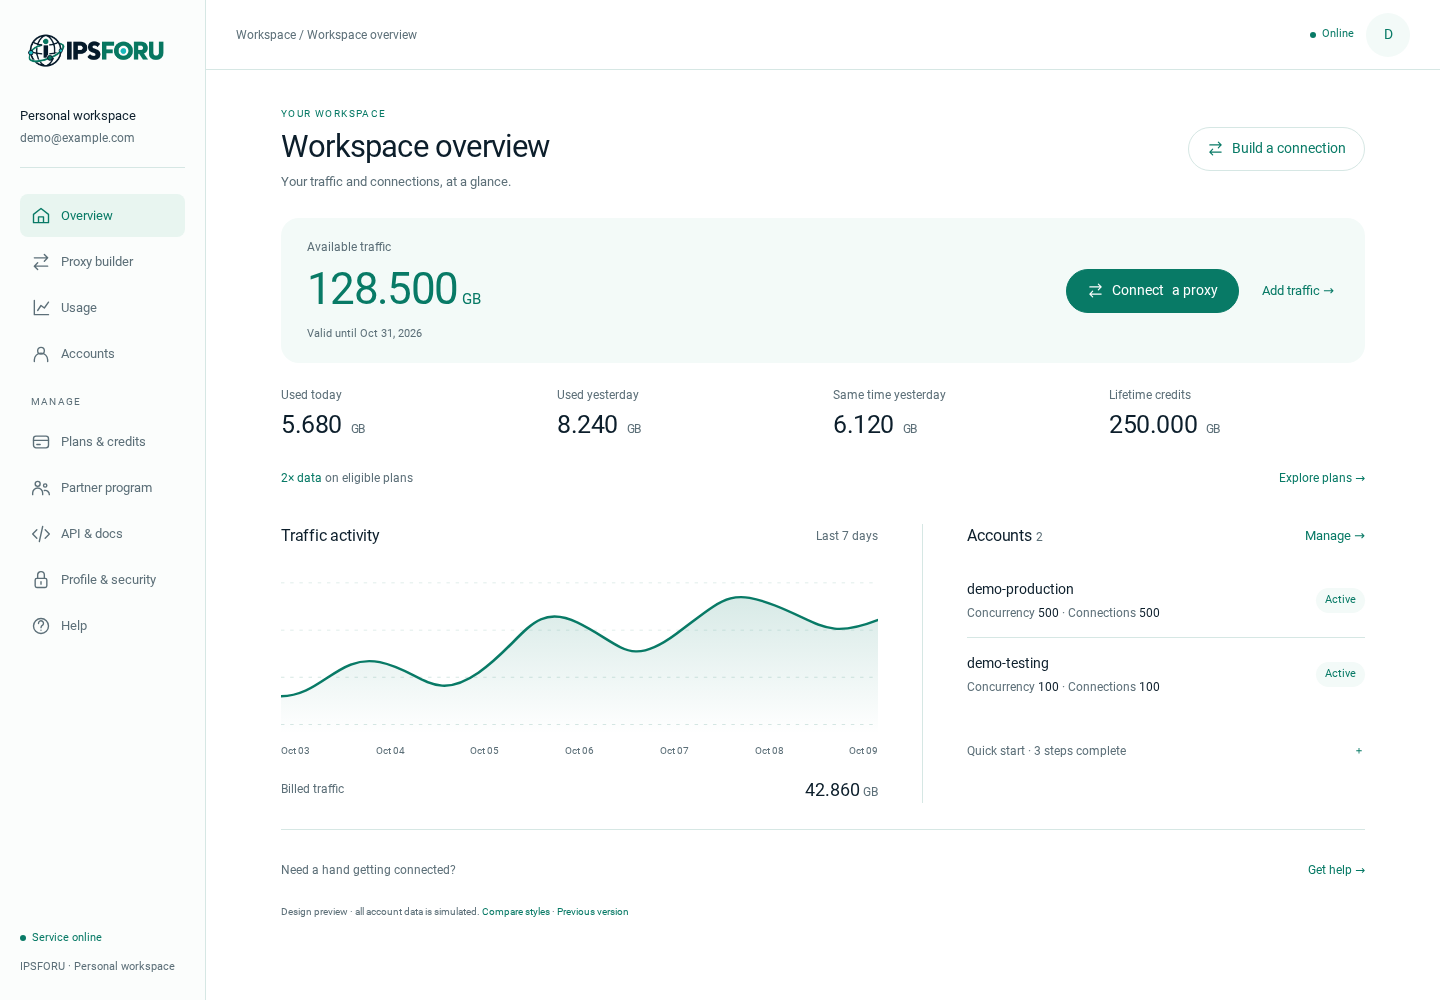1440x1000 pixels.
Task: Click the Connect a proxy button
Action: pyautogui.click(x=1152, y=291)
